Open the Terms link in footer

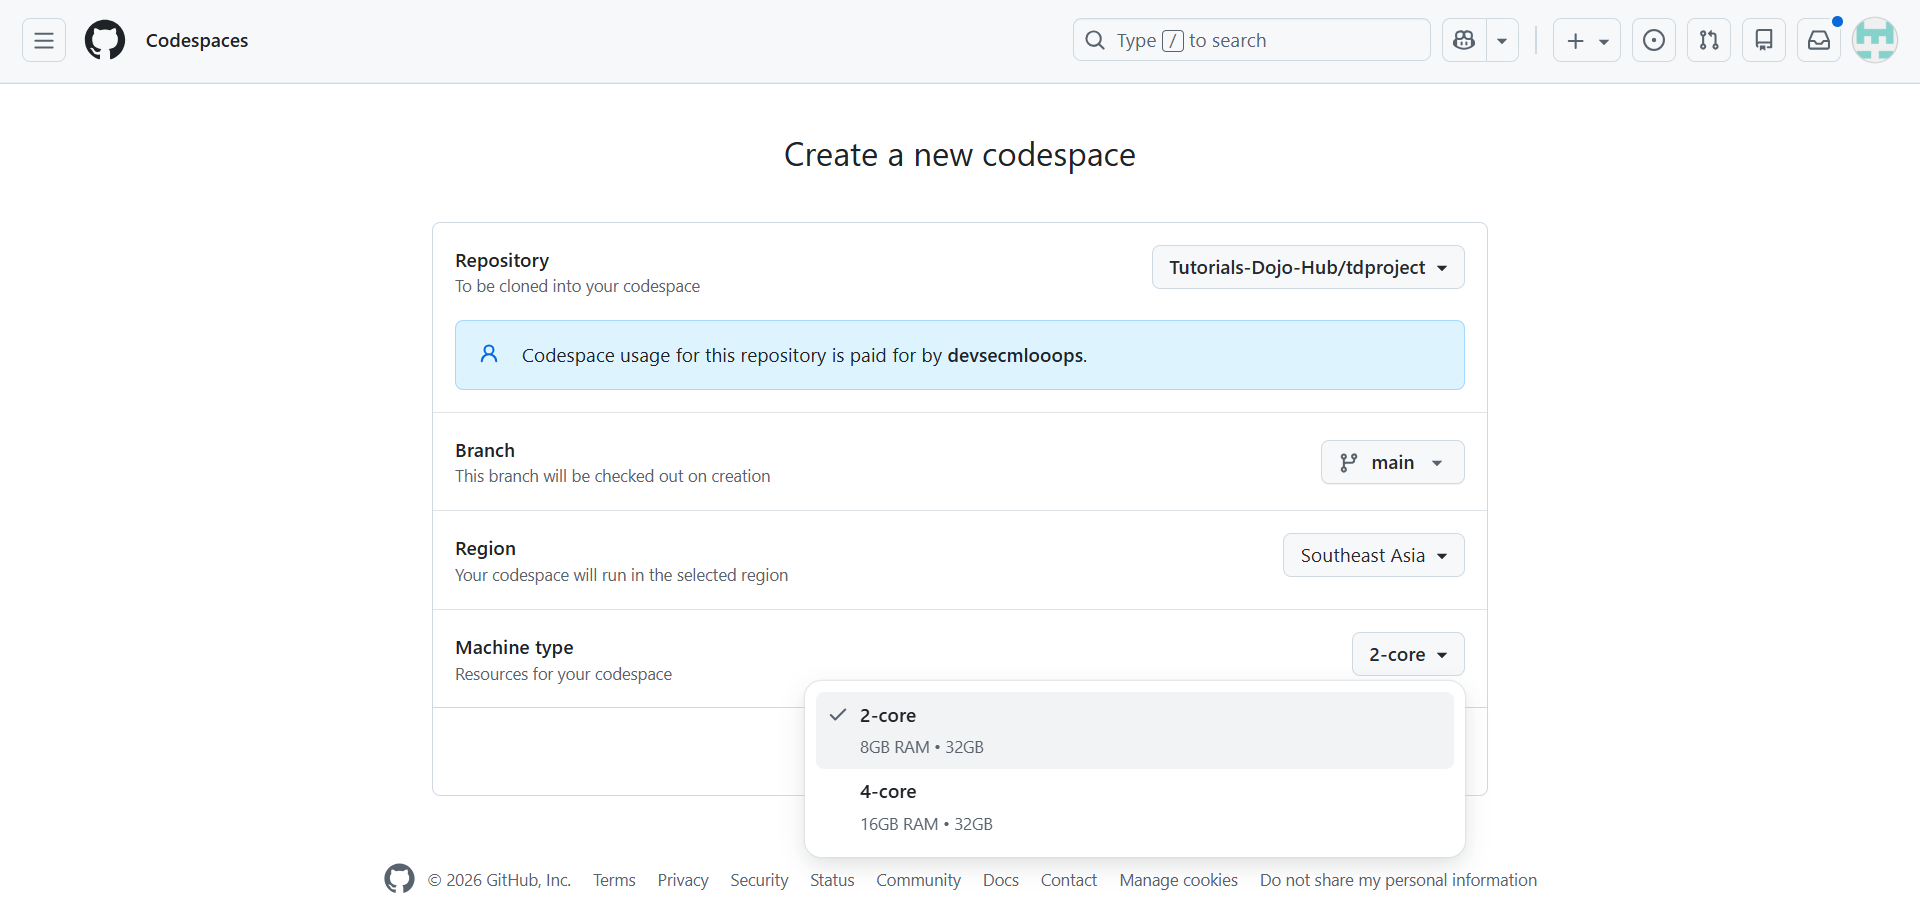613,880
